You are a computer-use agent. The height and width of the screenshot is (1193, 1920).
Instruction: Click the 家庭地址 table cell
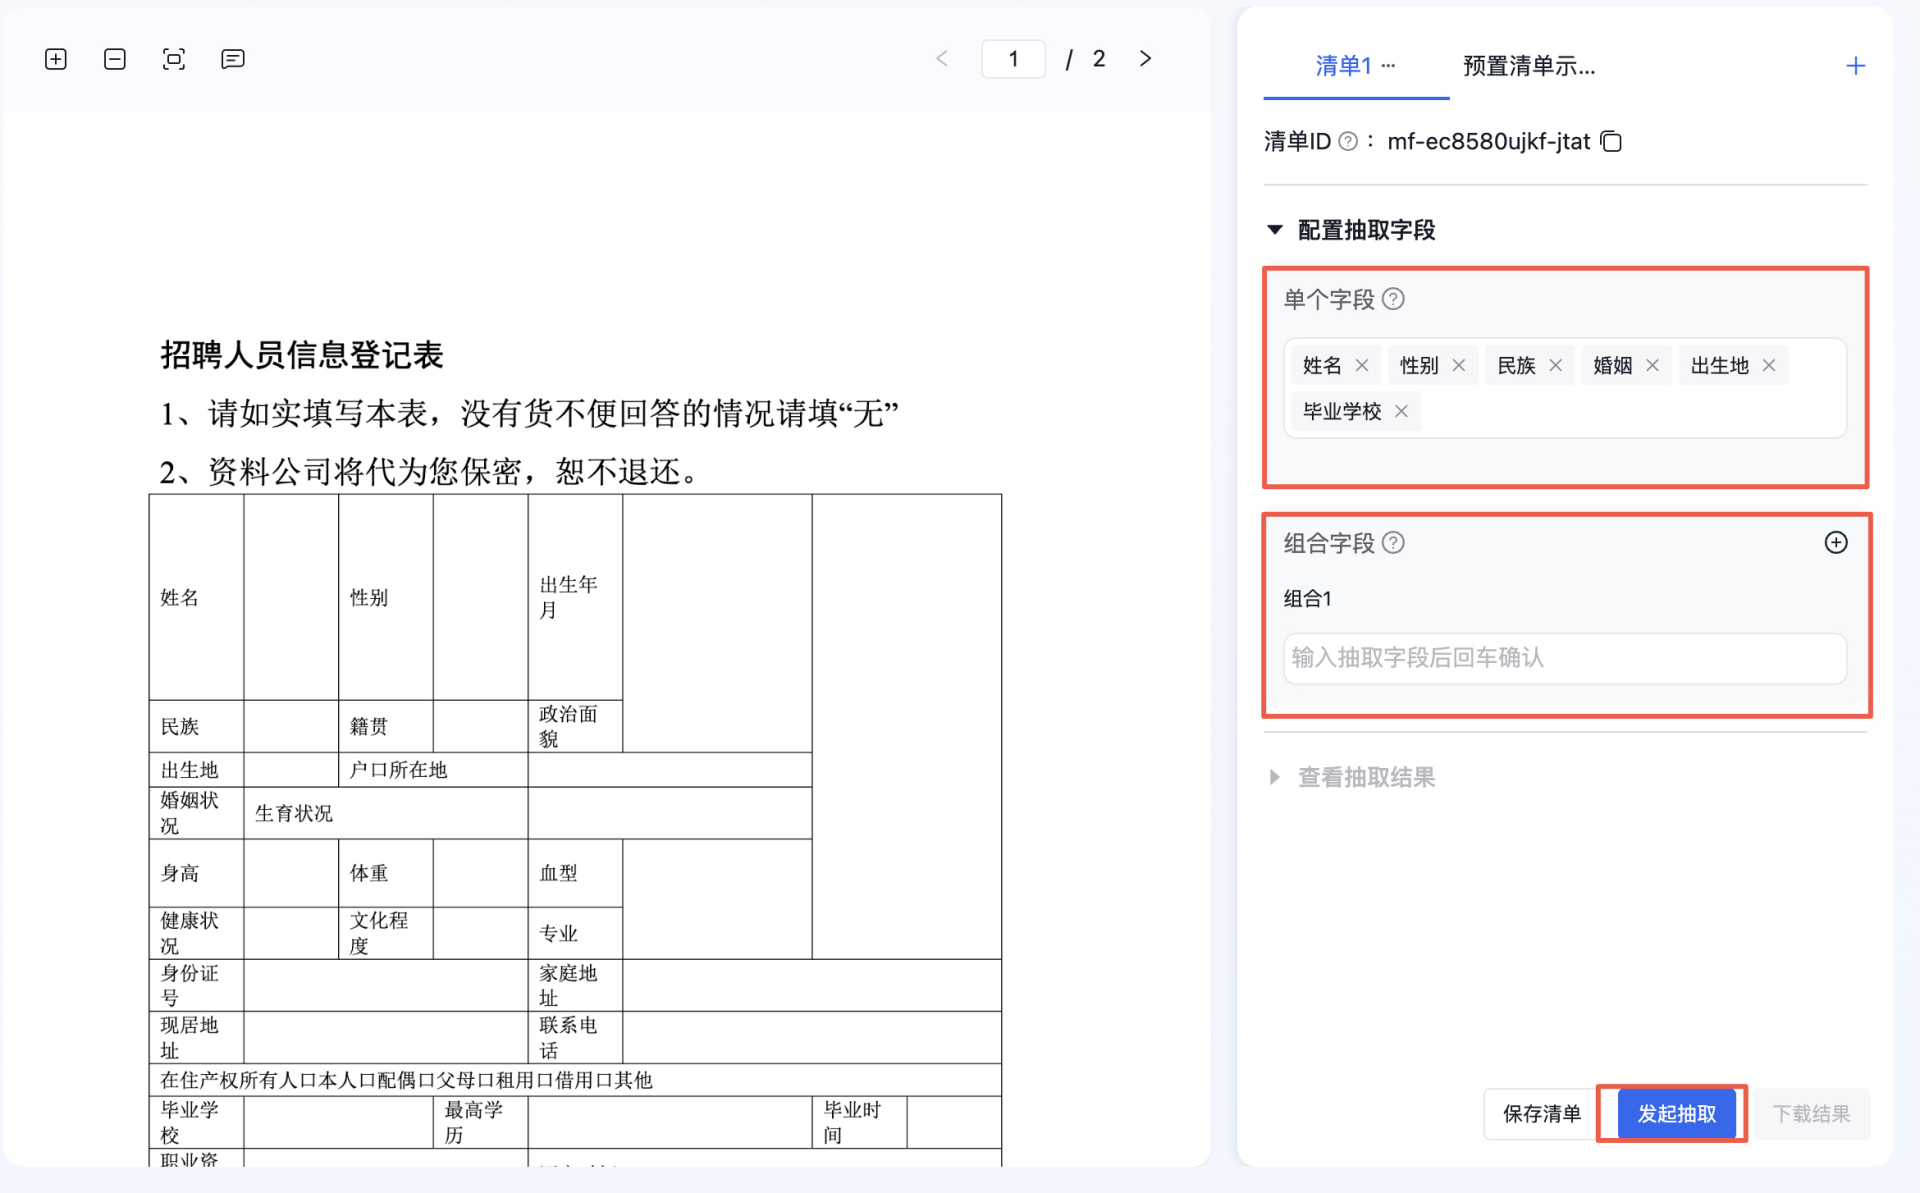(575, 985)
